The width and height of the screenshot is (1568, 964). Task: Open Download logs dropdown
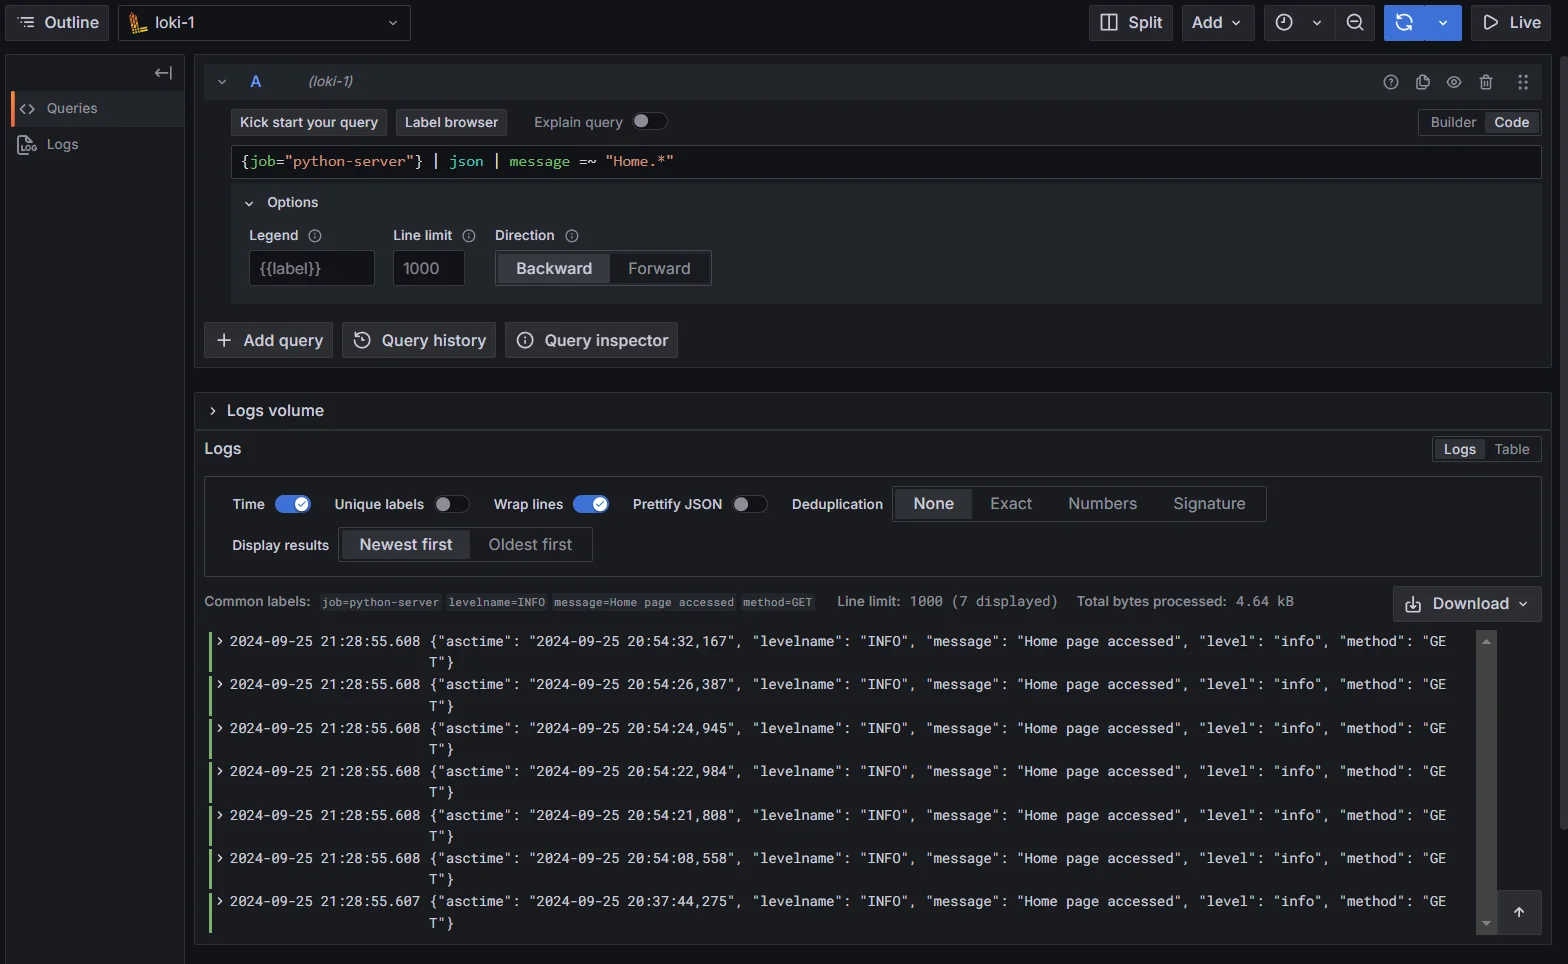(x=1467, y=604)
